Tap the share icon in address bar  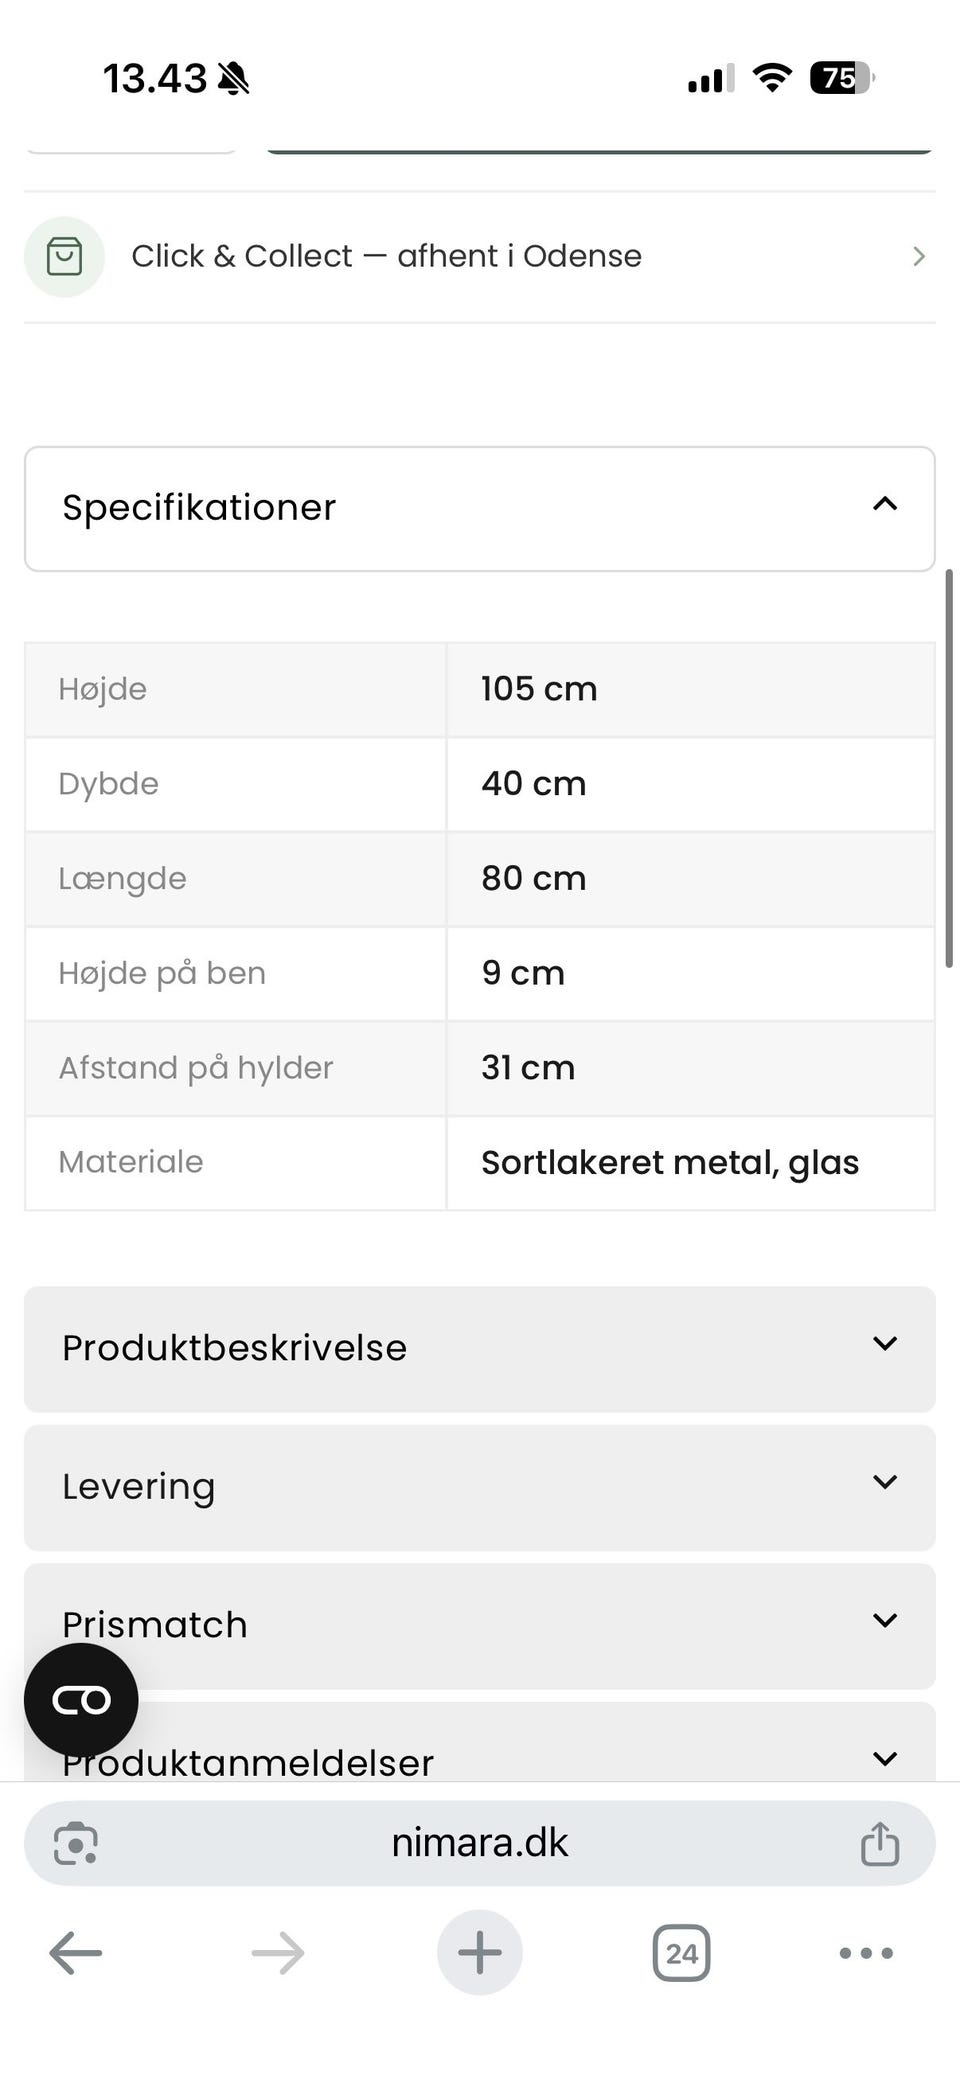[x=880, y=1843]
